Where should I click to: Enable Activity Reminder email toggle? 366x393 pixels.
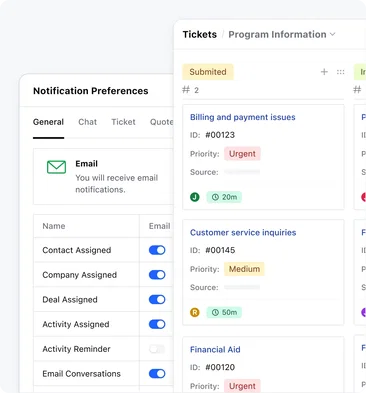(157, 349)
